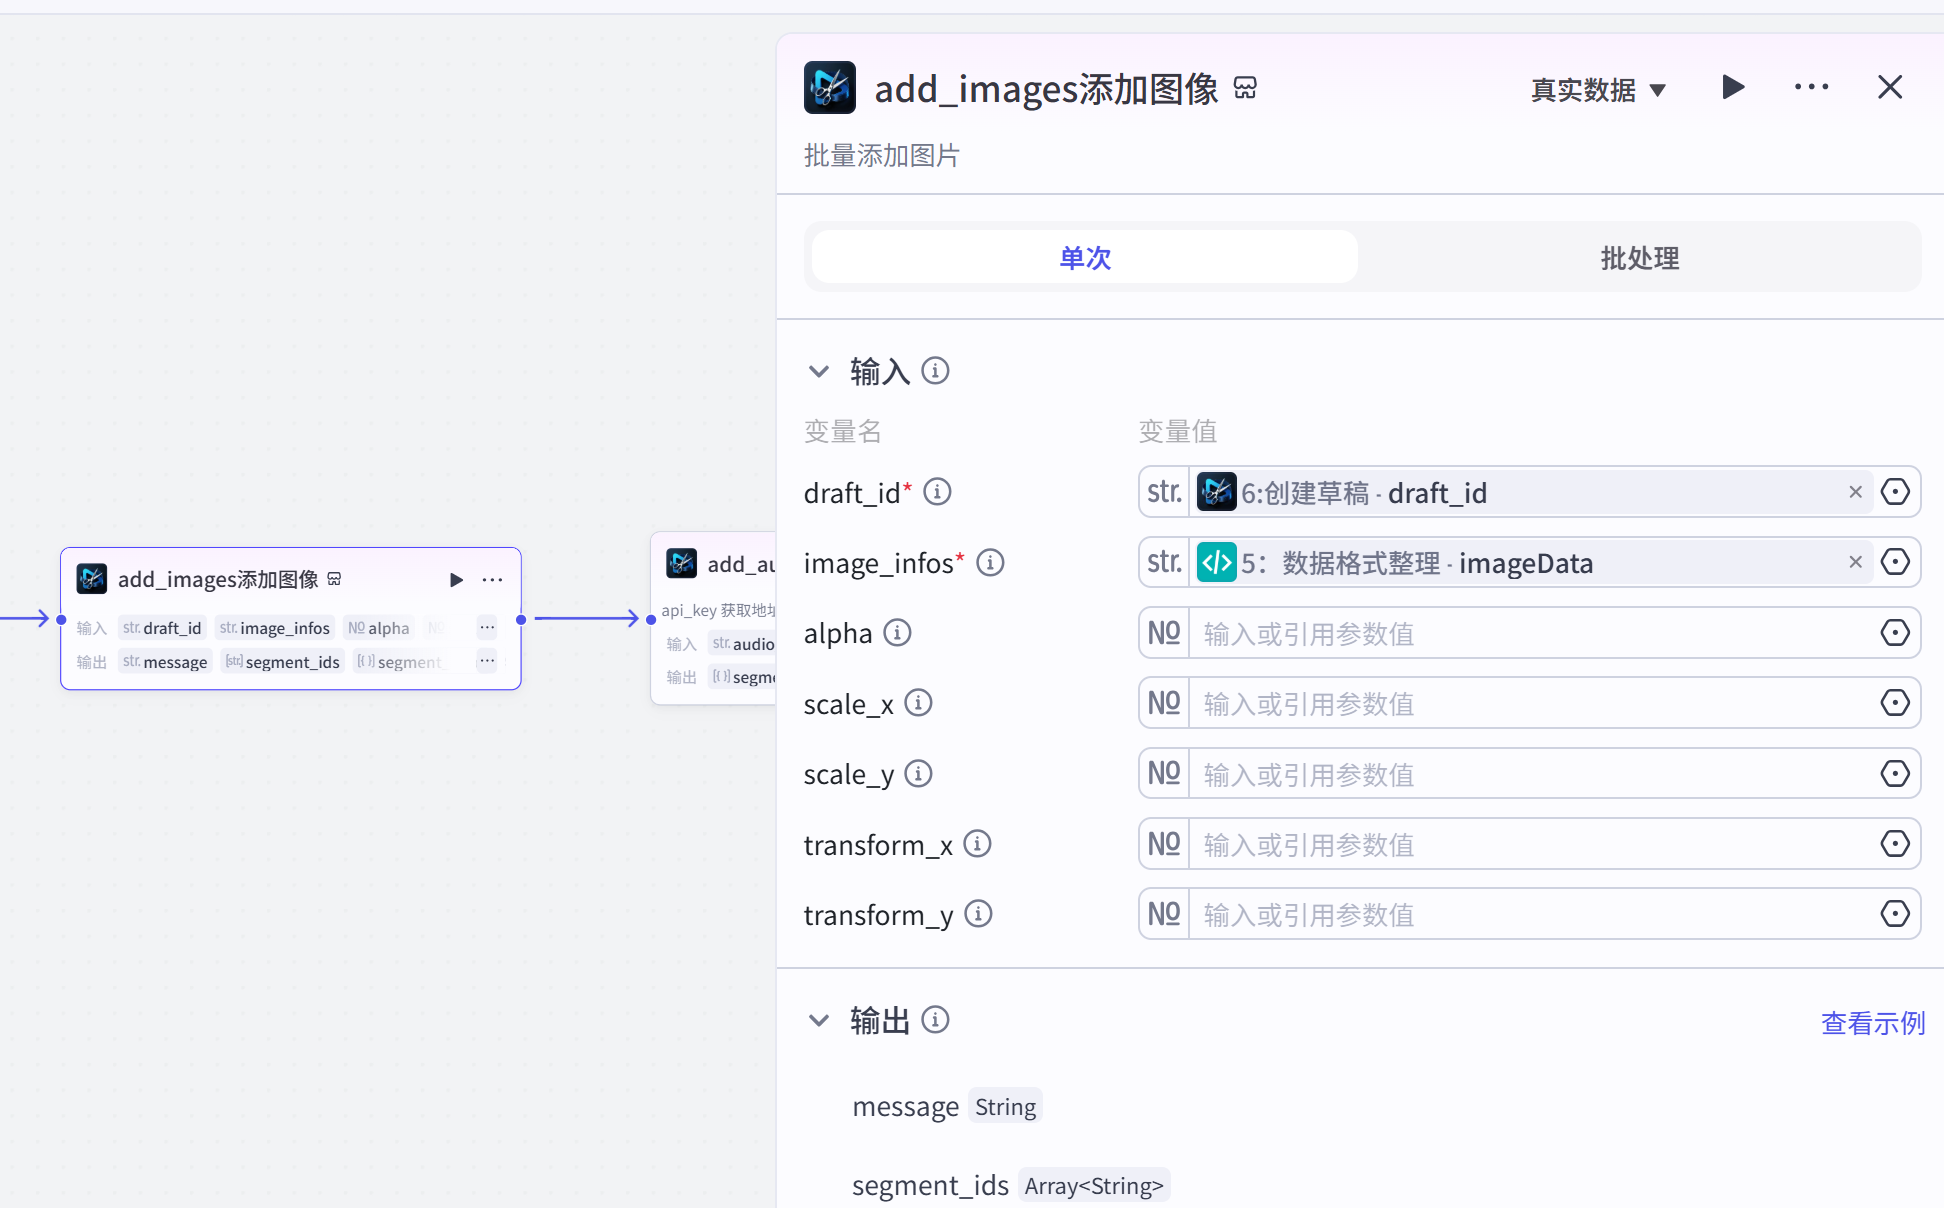Click the canvas add_images node logo icon
This screenshot has width=1944, height=1208.
(x=92, y=579)
